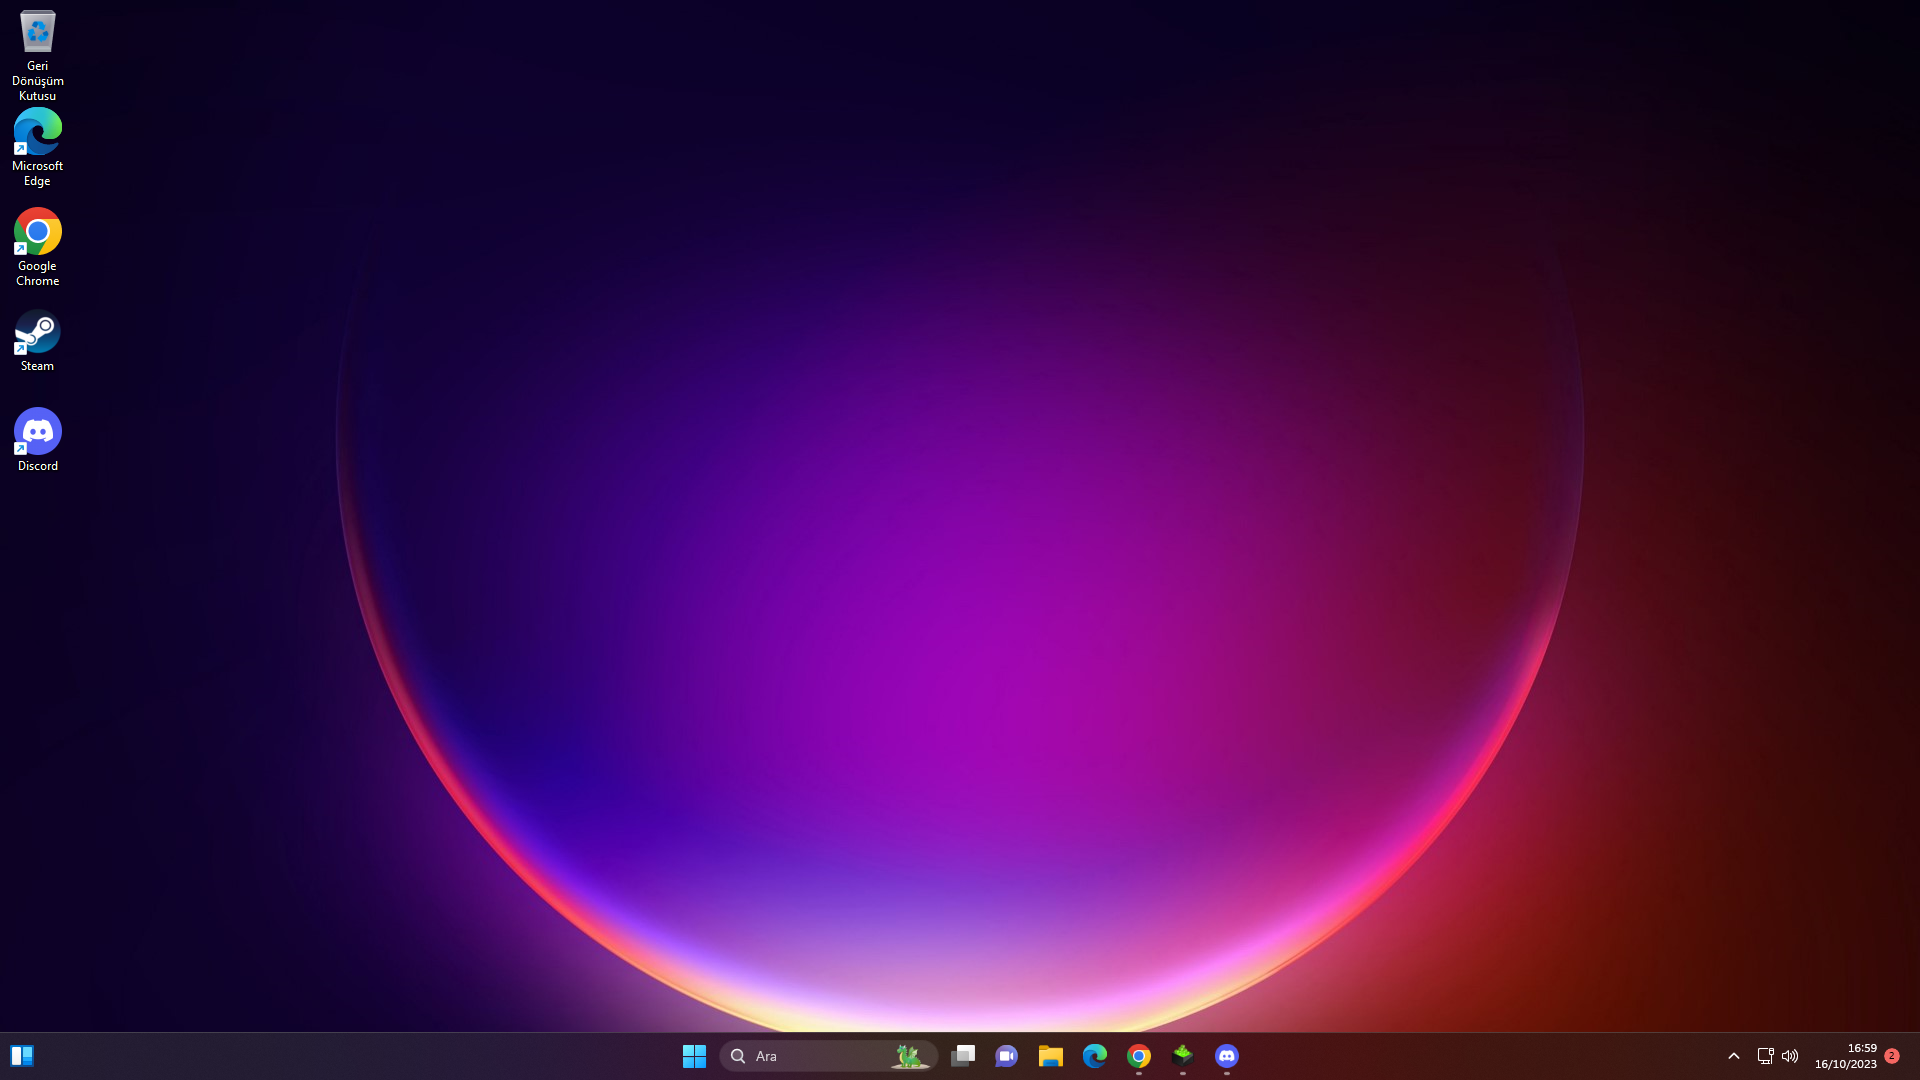Open Task View from the taskbar

click(963, 1056)
